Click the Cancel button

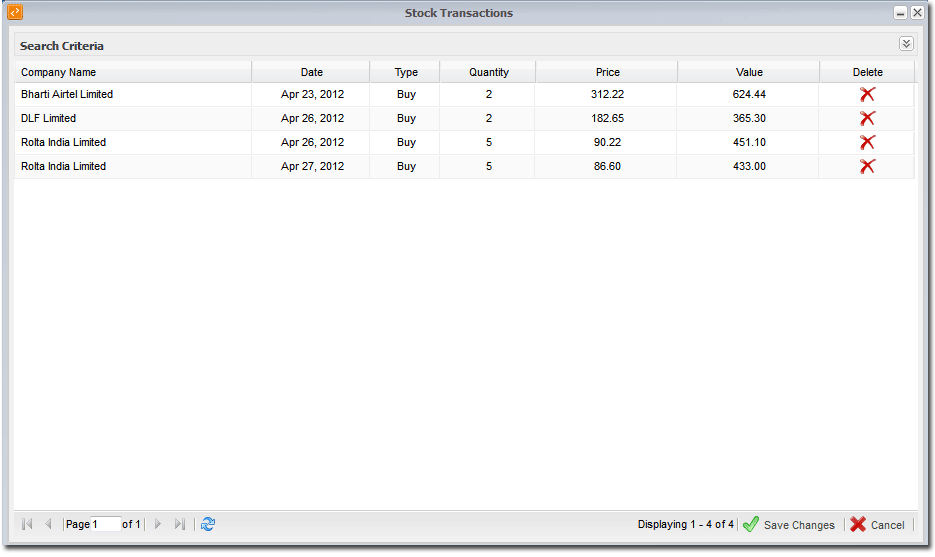(877, 525)
